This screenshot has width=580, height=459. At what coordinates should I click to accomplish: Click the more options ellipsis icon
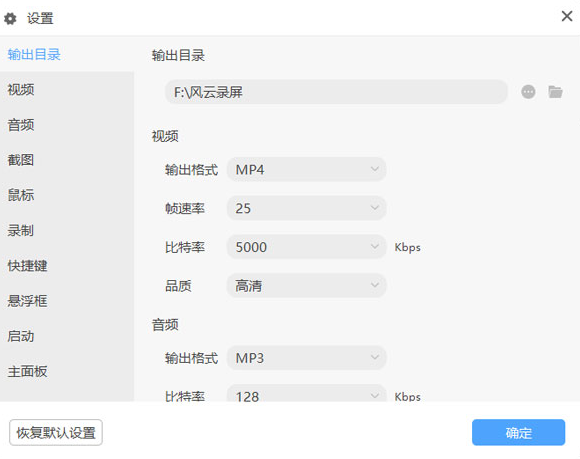coord(528,91)
